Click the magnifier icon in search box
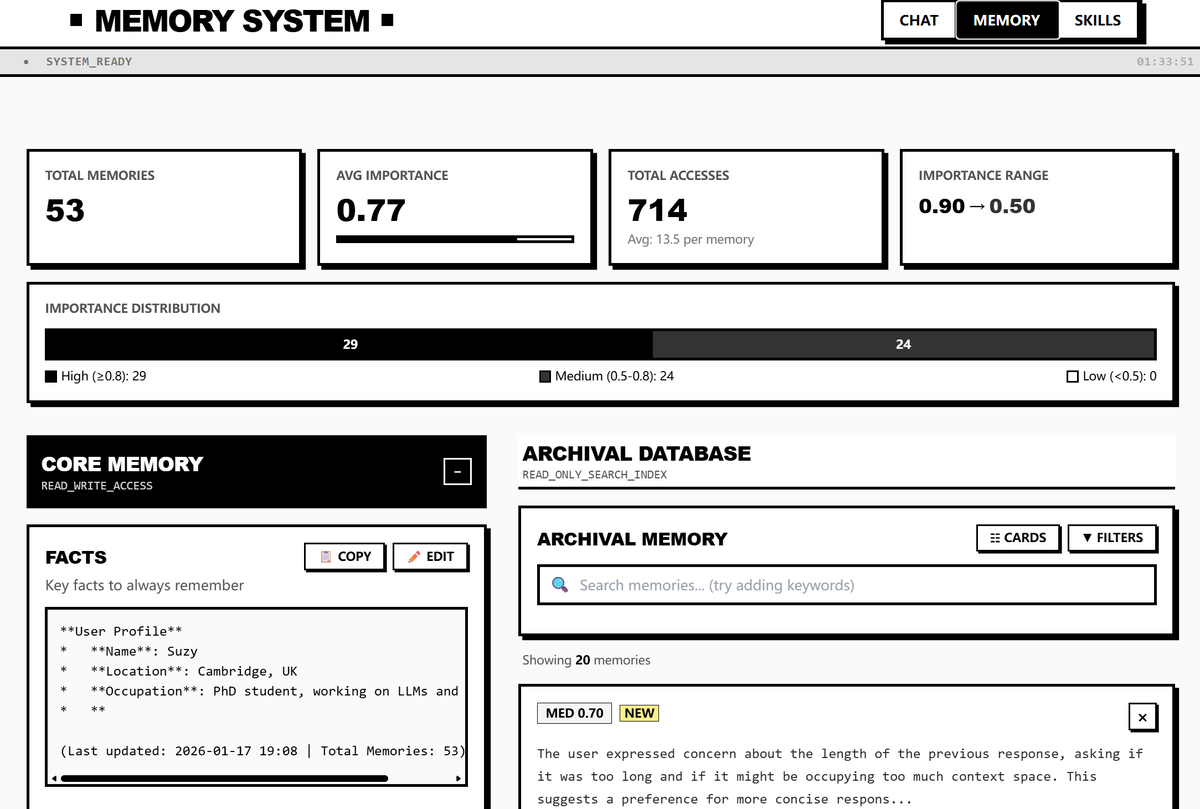1200x809 pixels. [x=560, y=585]
